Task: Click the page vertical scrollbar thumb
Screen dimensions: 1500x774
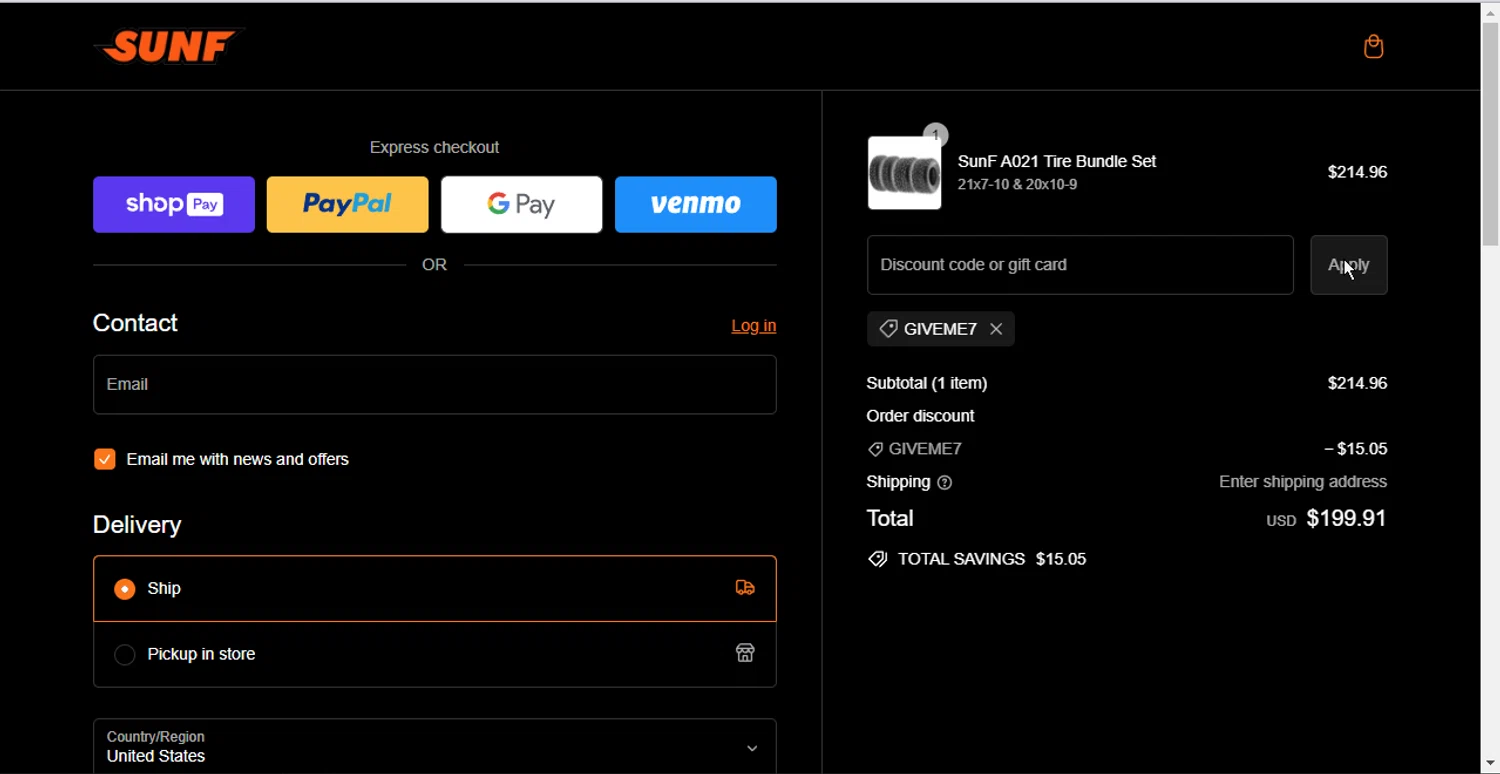Action: click(x=1490, y=133)
